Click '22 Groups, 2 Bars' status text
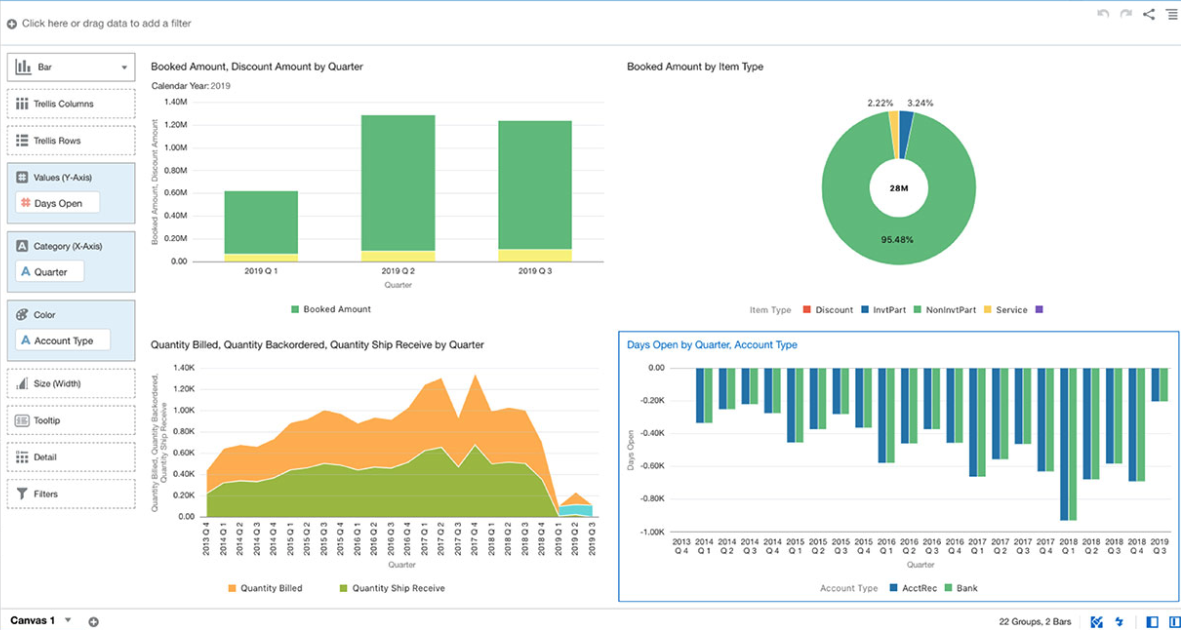 (1036, 622)
